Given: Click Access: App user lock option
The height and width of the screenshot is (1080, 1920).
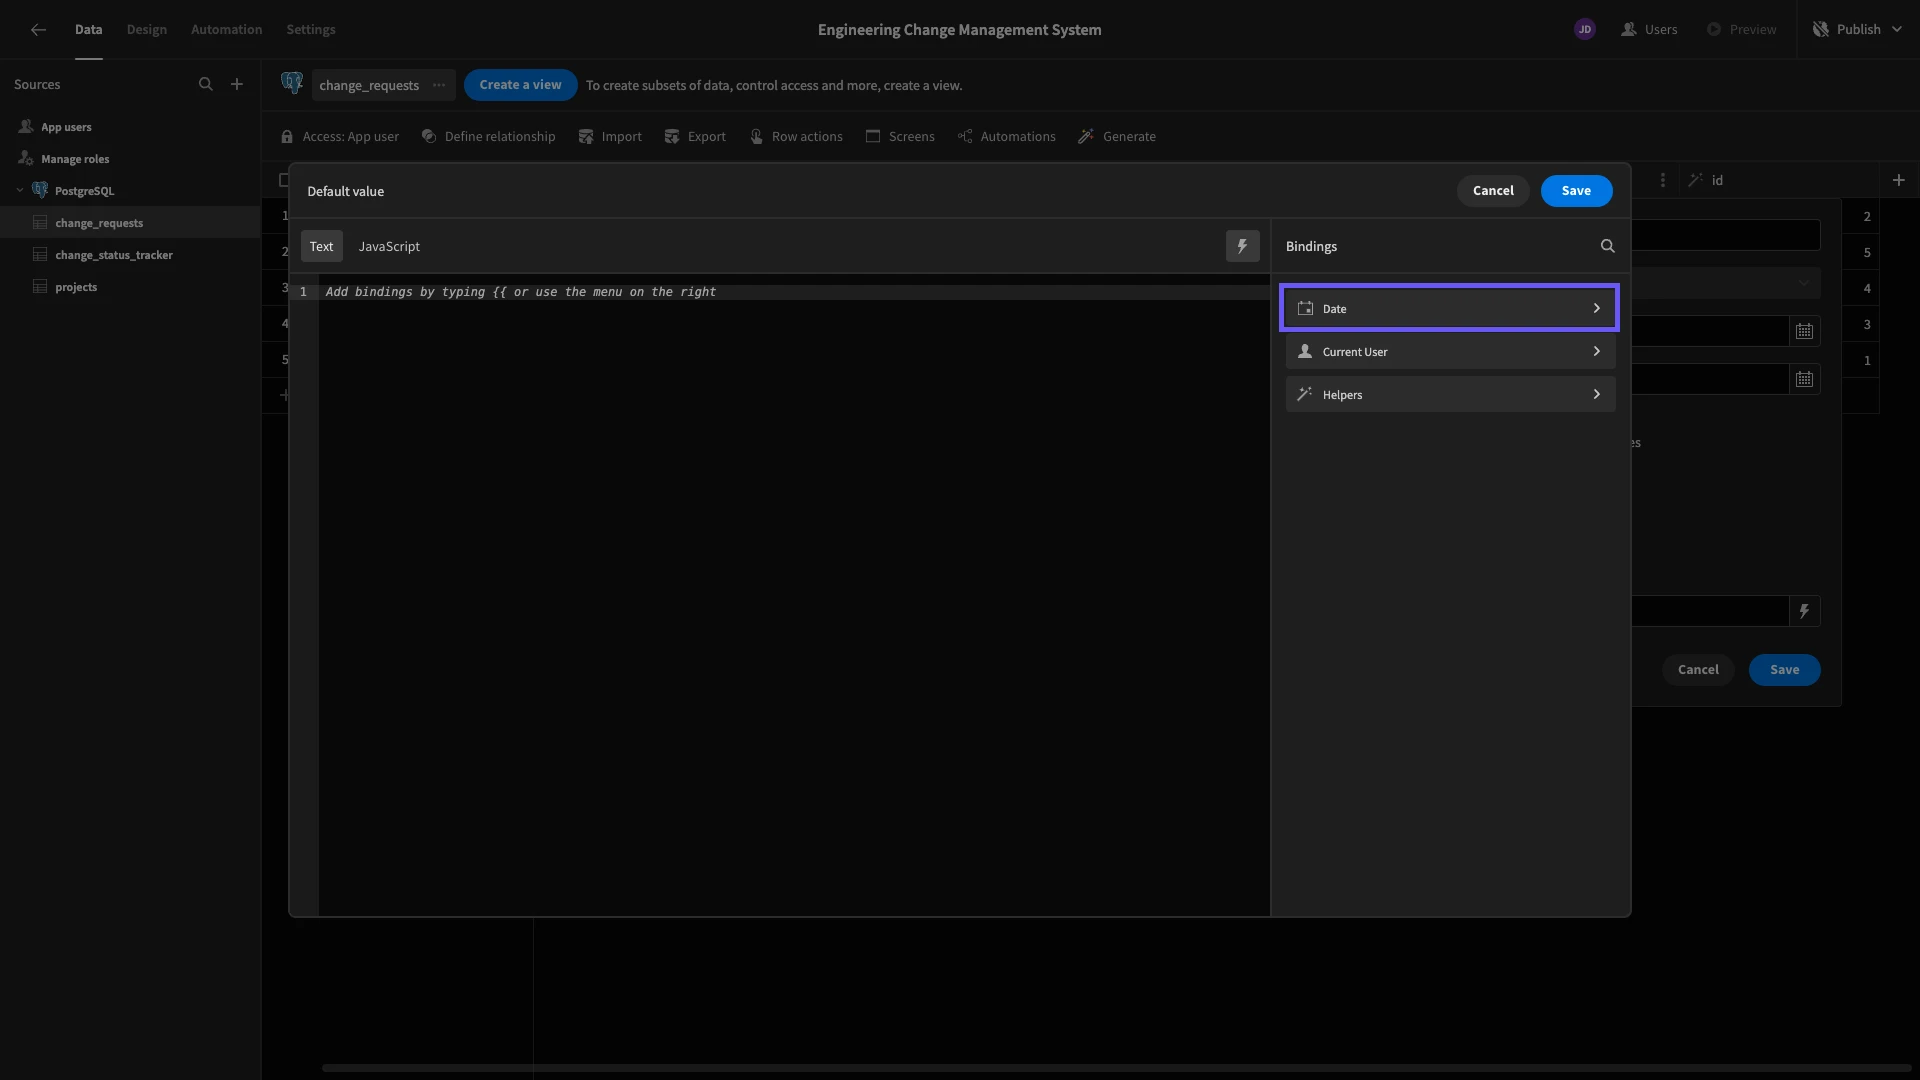Looking at the screenshot, I should click(340, 137).
